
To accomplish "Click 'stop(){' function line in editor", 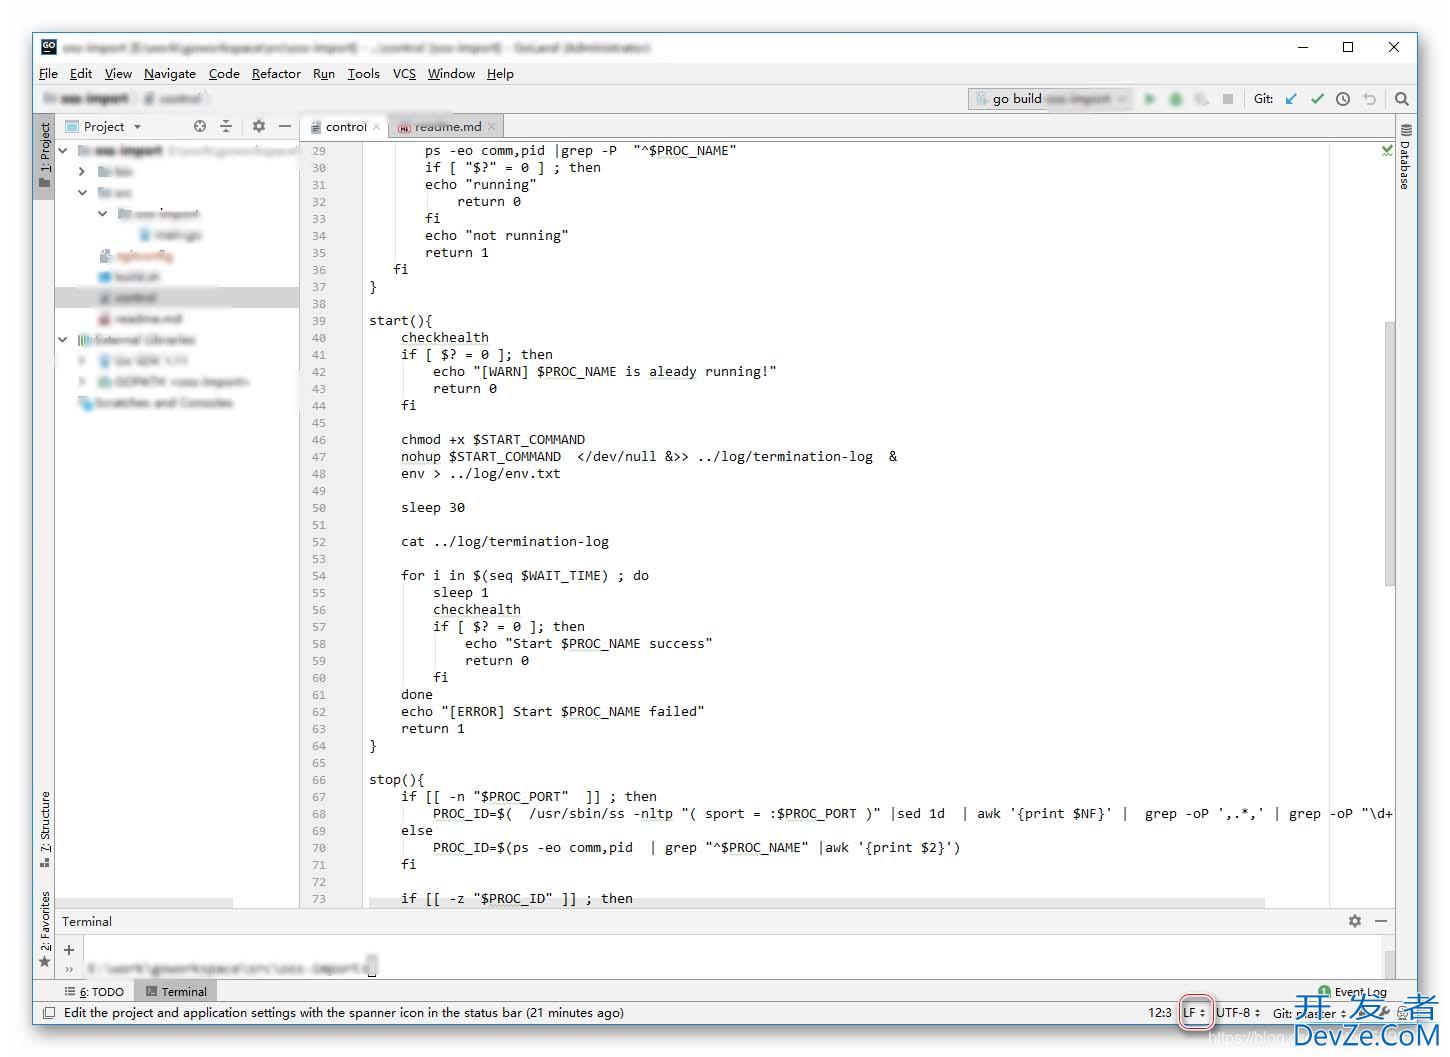I will click(x=396, y=780).
